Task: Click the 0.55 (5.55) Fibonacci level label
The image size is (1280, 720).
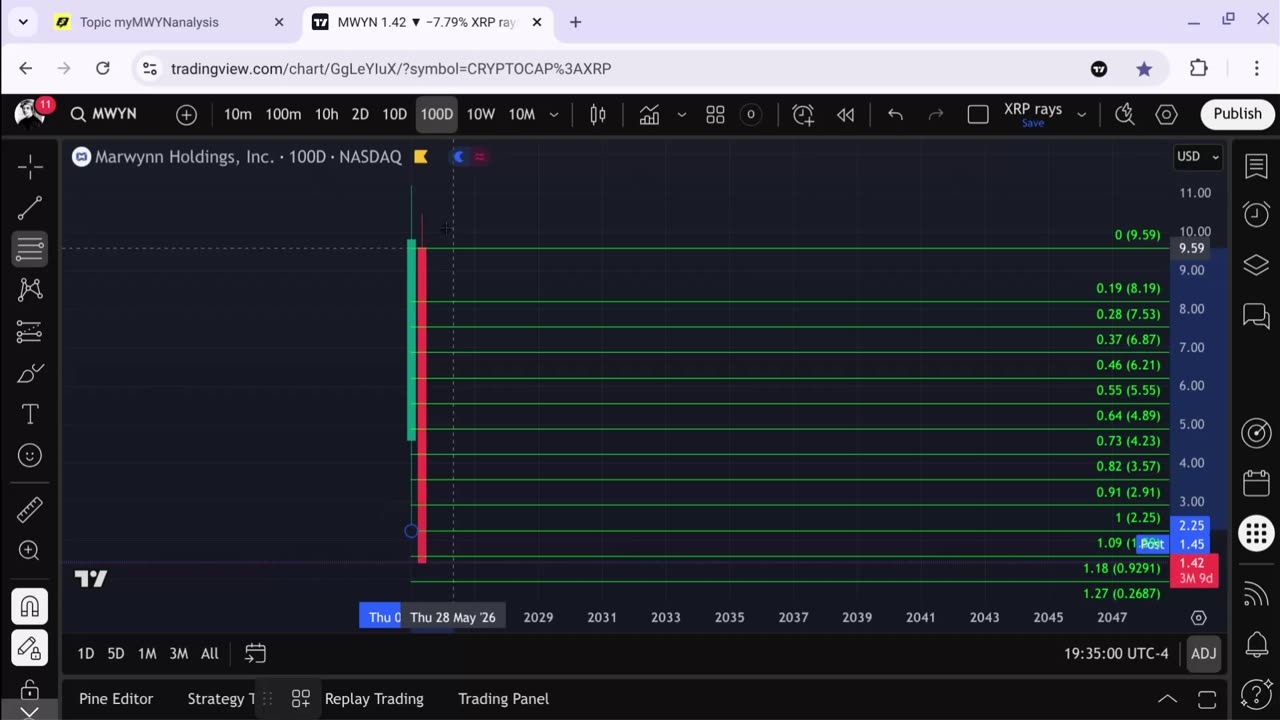Action: 1128,391
